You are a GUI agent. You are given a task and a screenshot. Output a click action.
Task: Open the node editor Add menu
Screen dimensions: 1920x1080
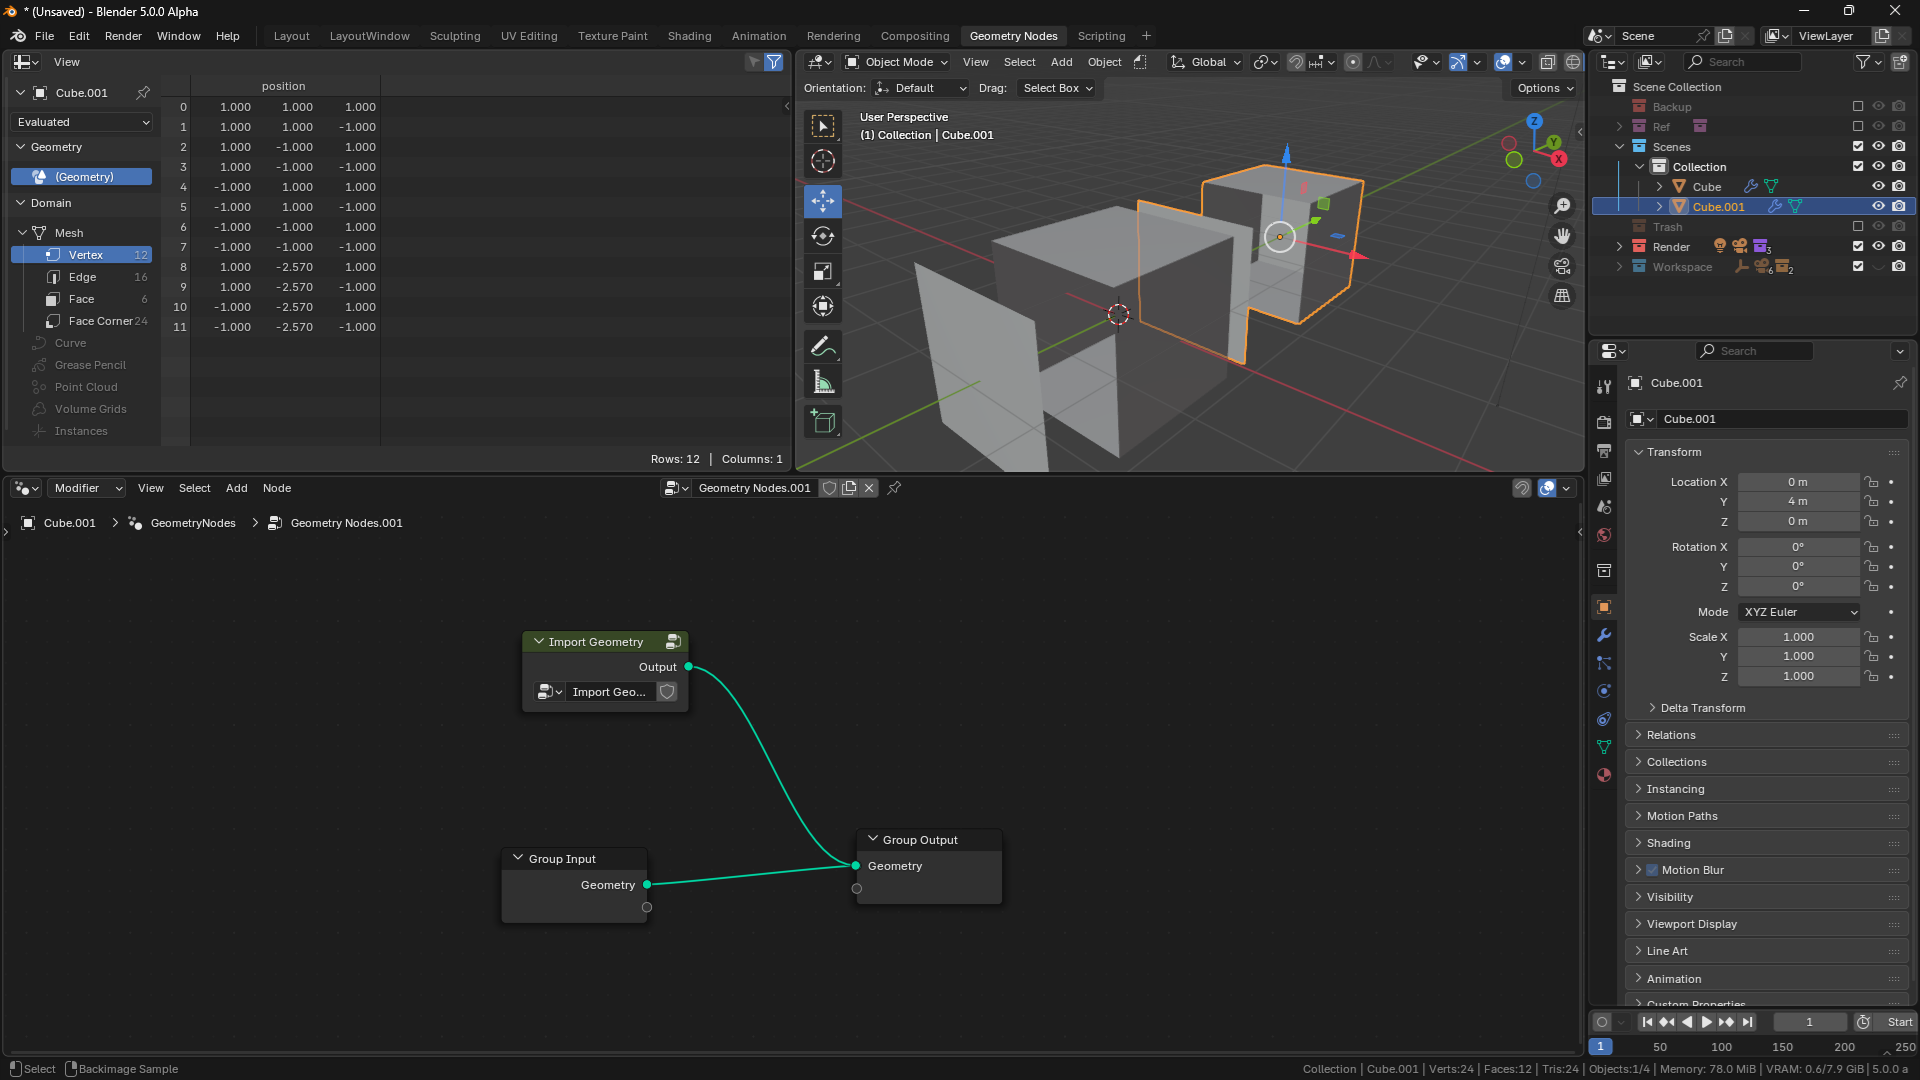point(236,488)
